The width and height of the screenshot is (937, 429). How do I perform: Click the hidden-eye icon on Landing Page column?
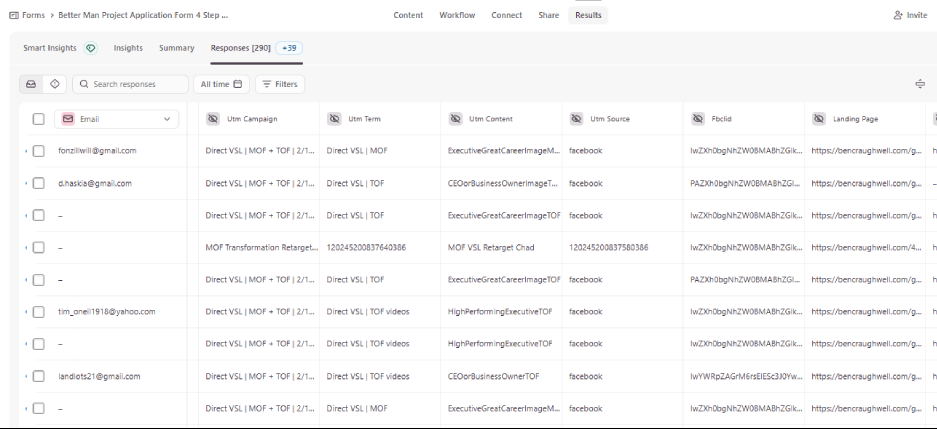pyautogui.click(x=819, y=119)
